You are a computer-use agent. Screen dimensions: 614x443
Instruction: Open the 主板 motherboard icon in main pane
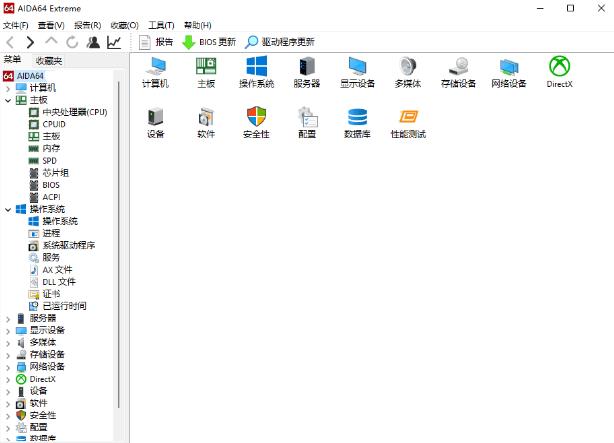click(x=206, y=72)
